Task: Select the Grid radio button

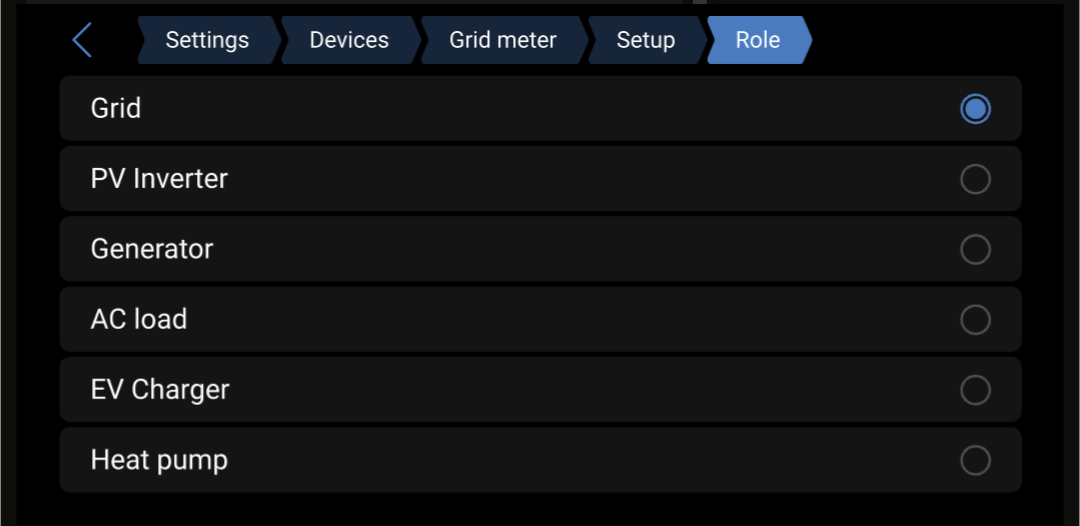Action: 975,108
